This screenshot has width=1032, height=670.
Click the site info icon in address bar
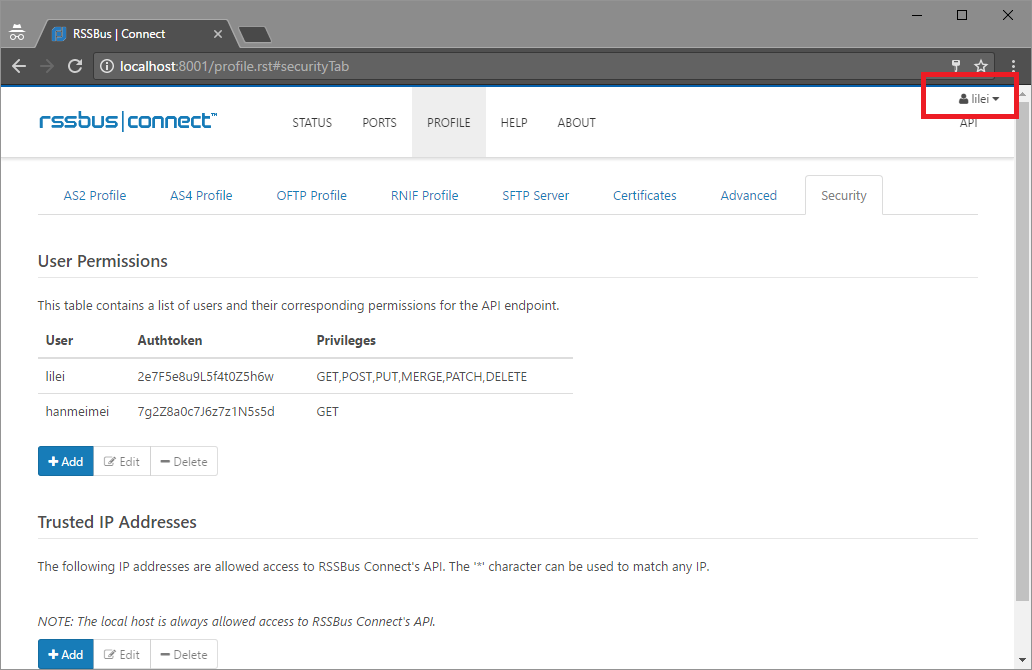tap(108, 67)
